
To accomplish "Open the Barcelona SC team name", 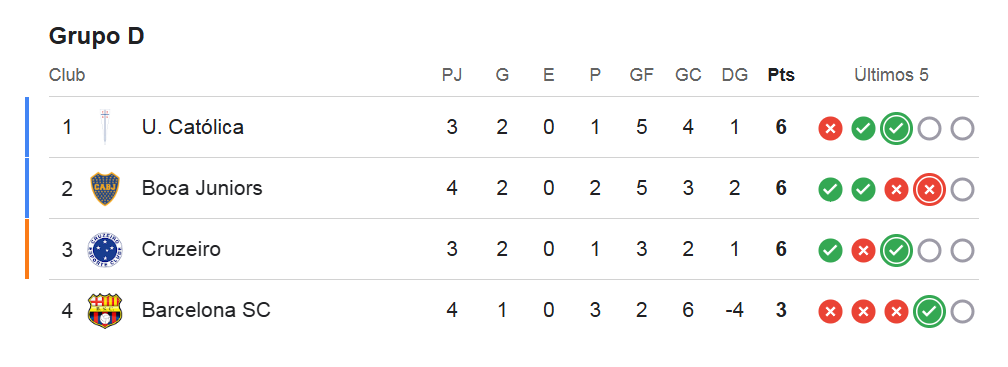I will click(x=206, y=310).
